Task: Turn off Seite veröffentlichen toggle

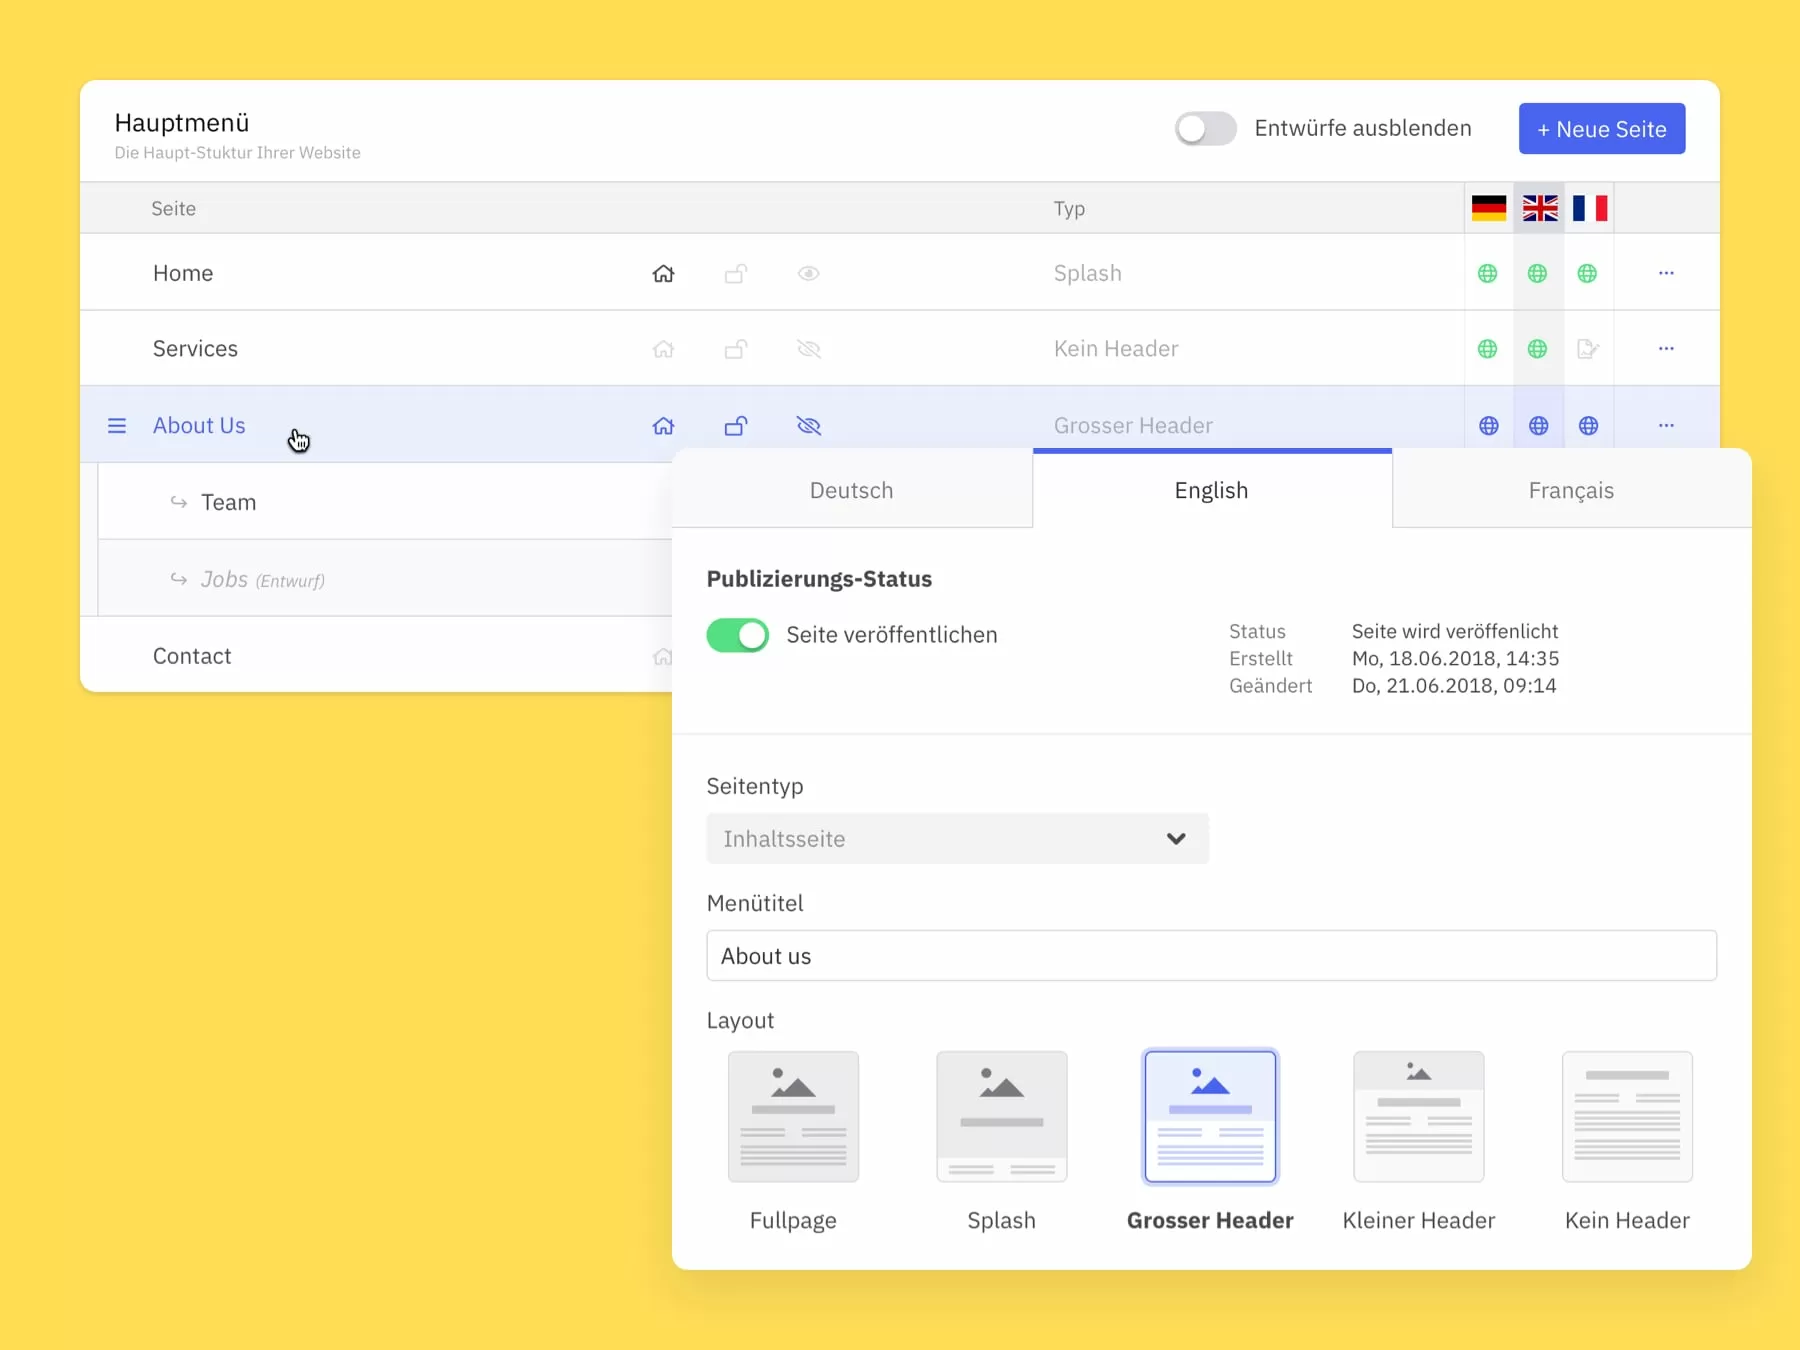Action: coord(738,635)
